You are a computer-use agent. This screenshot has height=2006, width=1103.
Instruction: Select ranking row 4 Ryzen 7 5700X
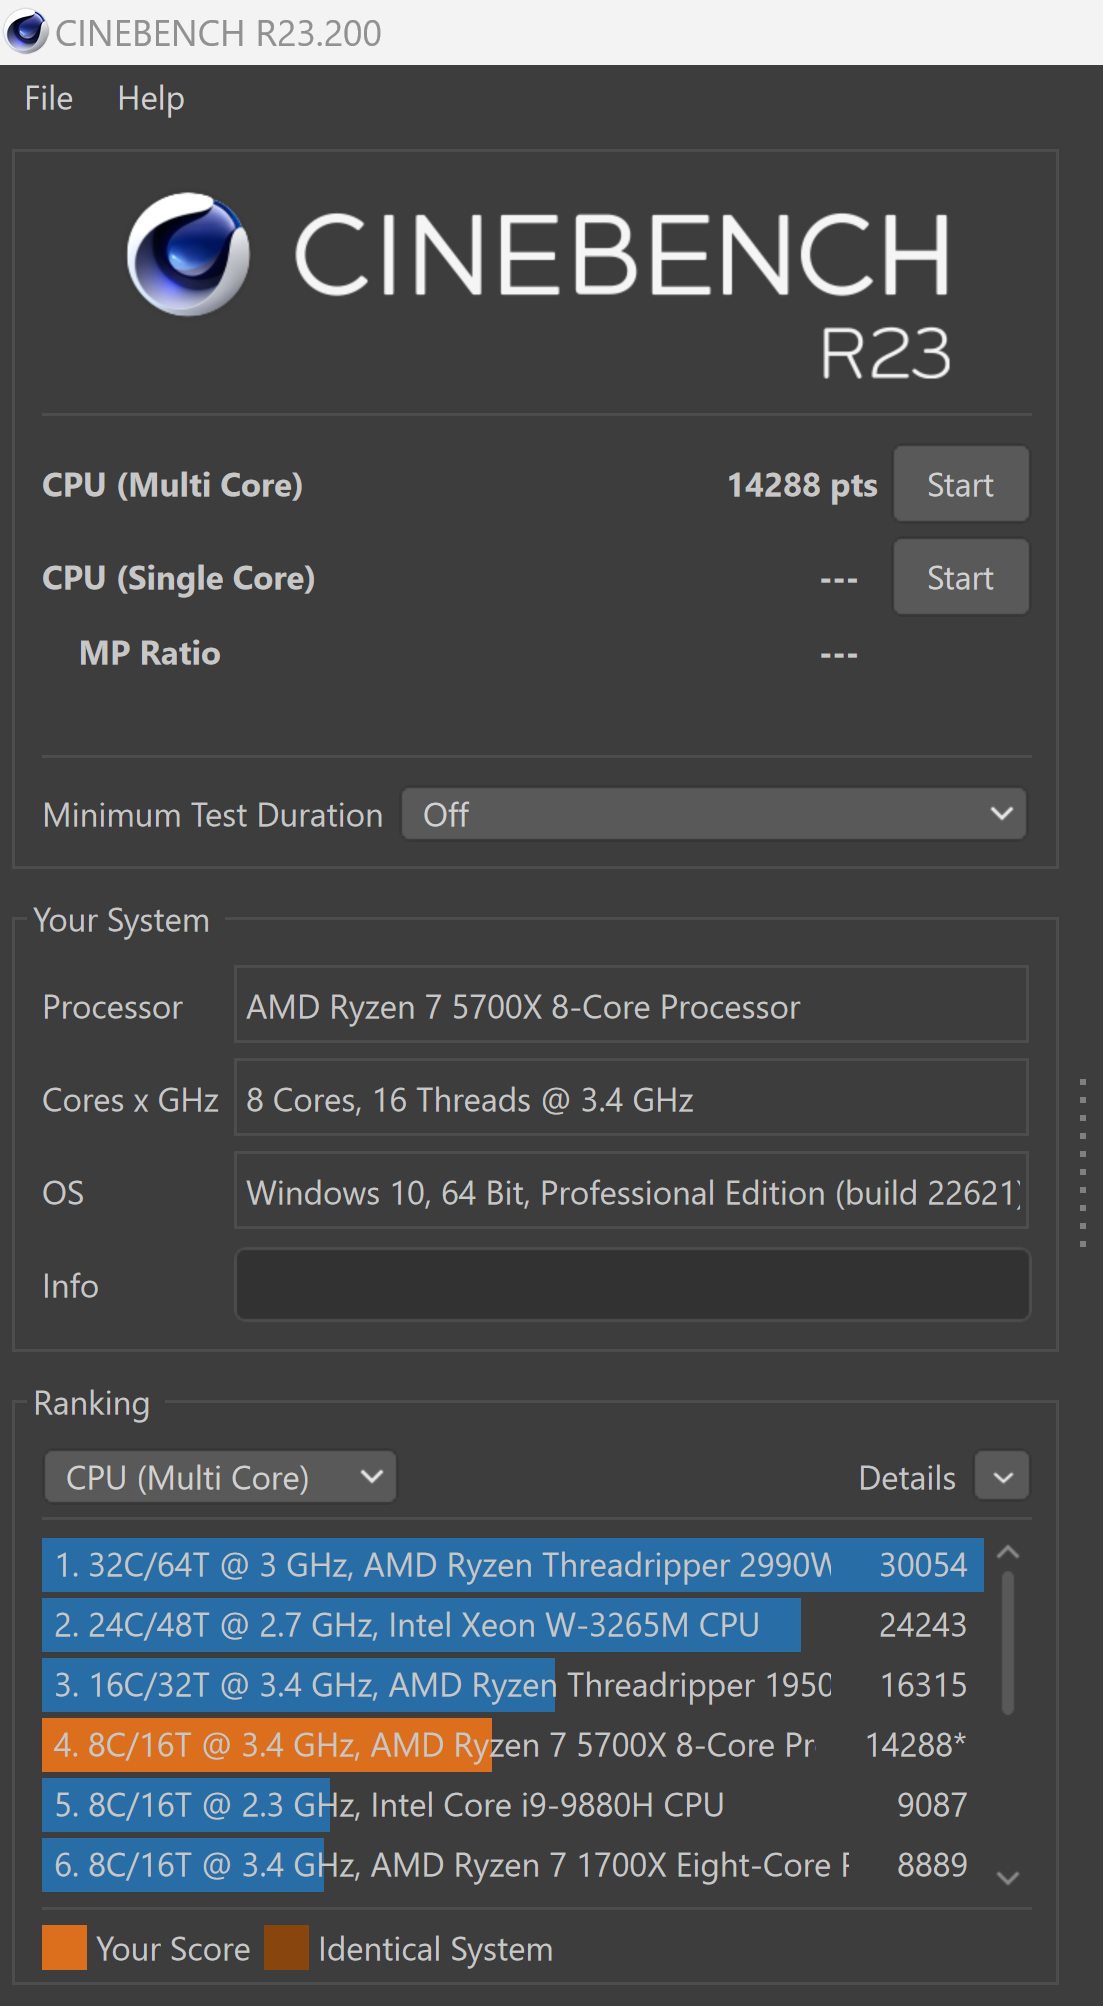coord(512,1745)
